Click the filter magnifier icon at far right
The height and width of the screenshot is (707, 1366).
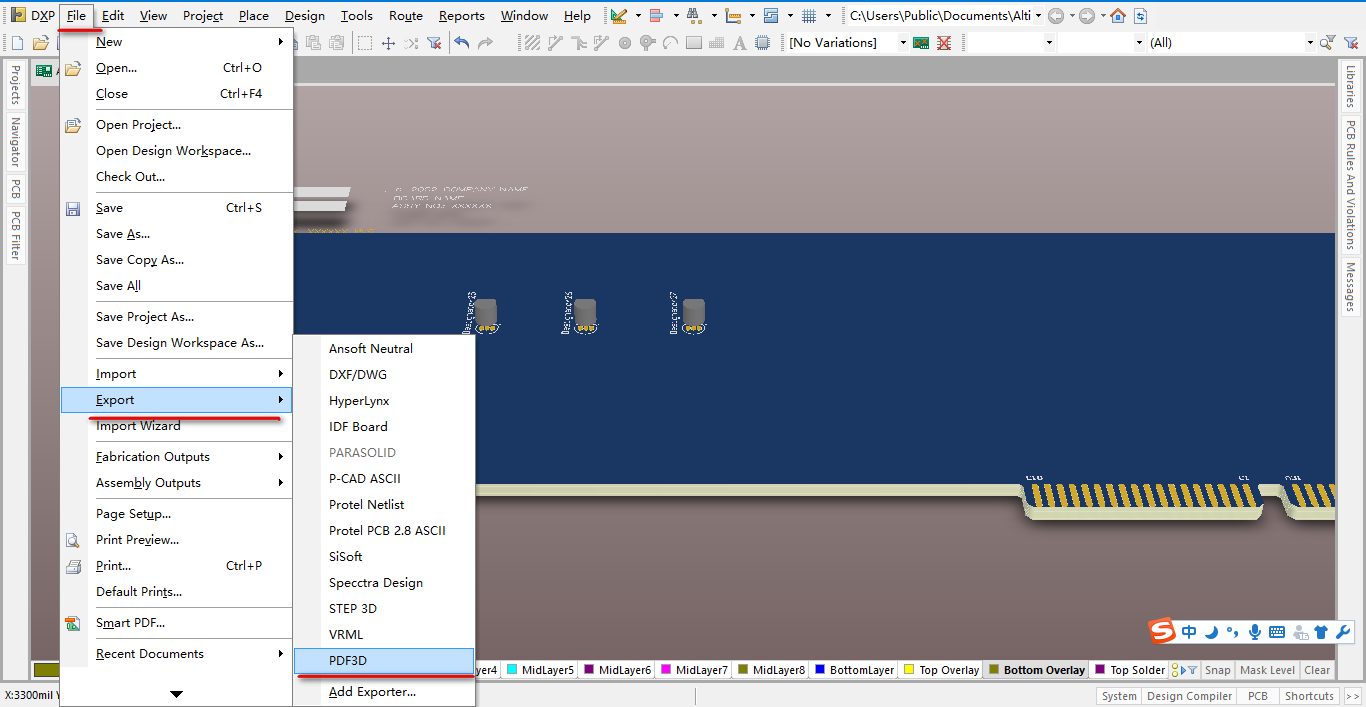pyautogui.click(x=1326, y=43)
